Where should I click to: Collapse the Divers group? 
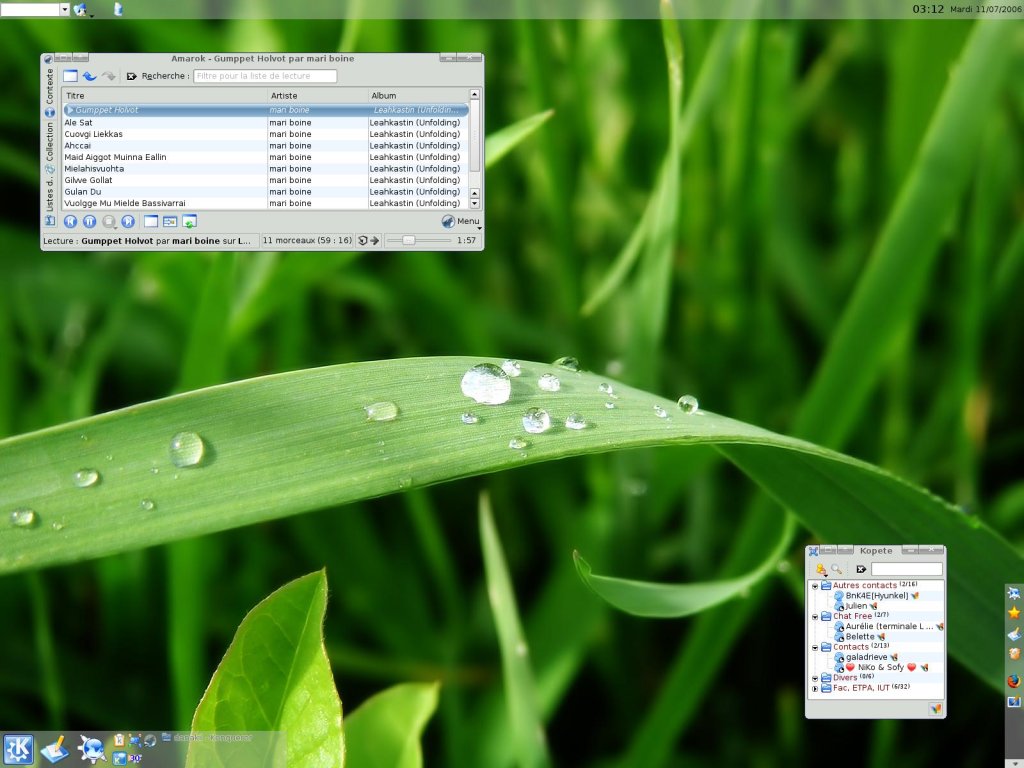tap(815, 678)
